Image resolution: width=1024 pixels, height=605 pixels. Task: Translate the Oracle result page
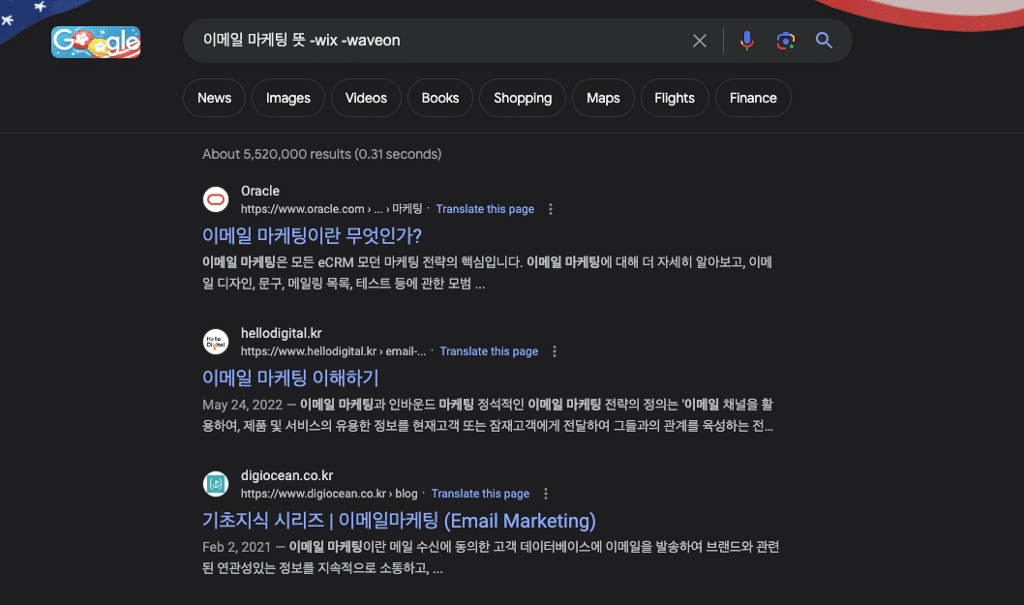485,209
